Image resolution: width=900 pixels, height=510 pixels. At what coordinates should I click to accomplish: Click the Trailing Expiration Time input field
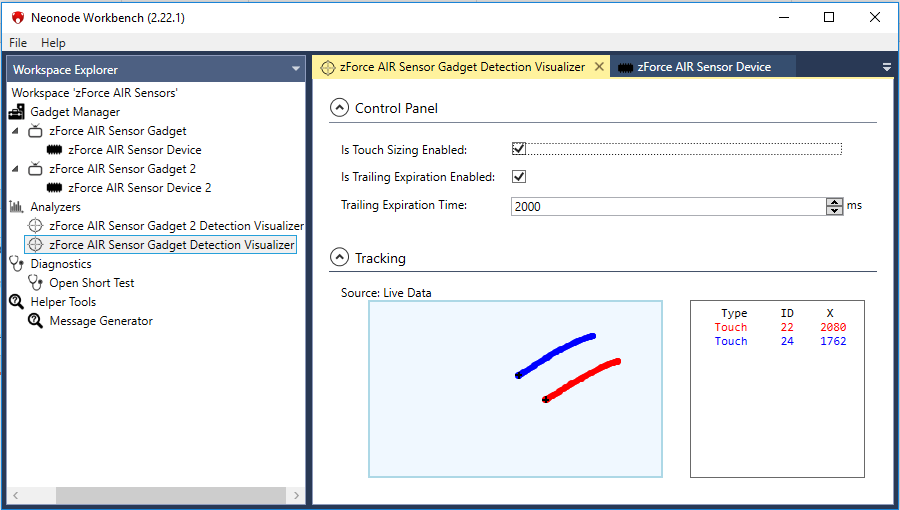pos(667,206)
